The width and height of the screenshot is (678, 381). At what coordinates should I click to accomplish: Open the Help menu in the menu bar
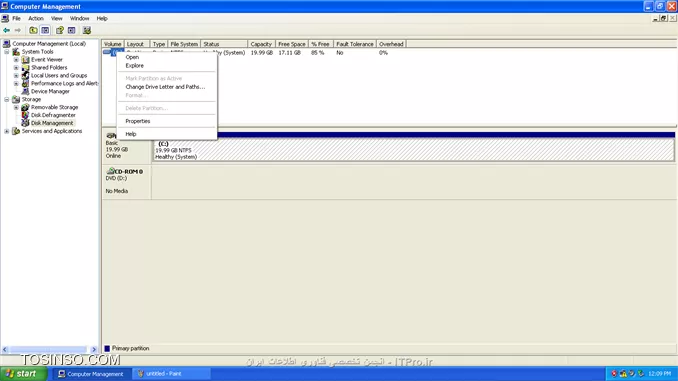coord(102,19)
